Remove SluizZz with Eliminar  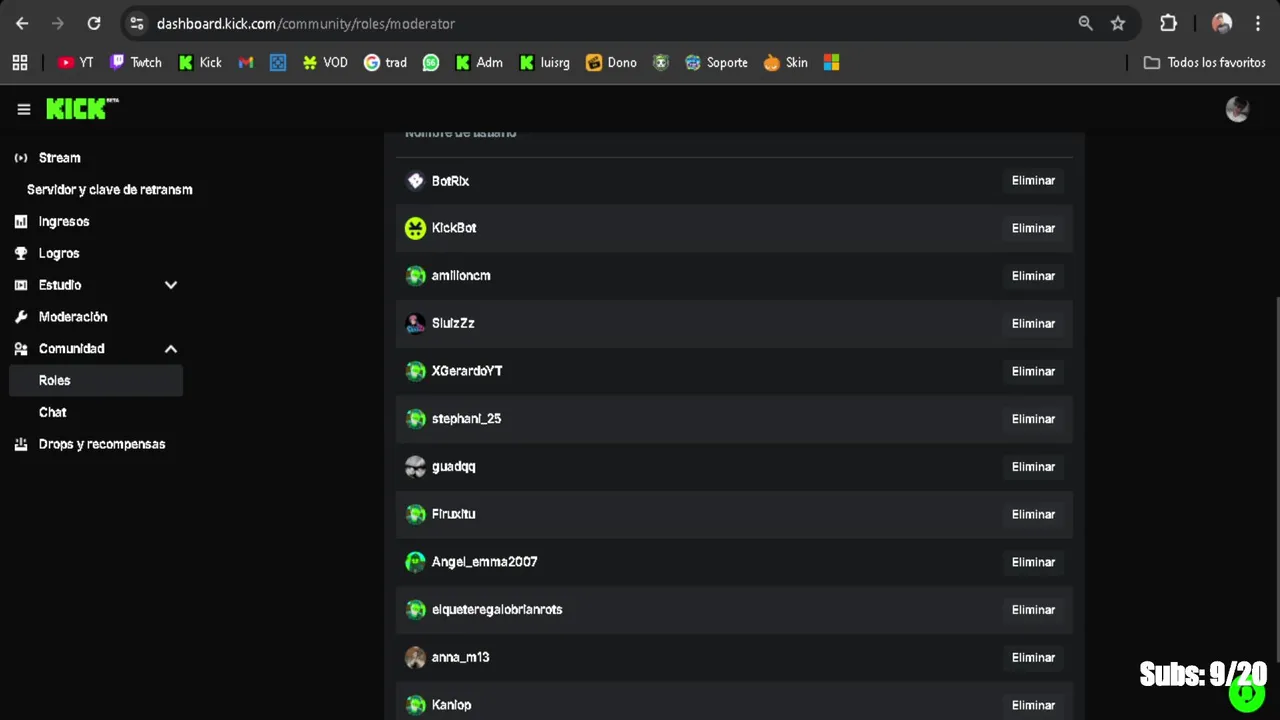1033,324
